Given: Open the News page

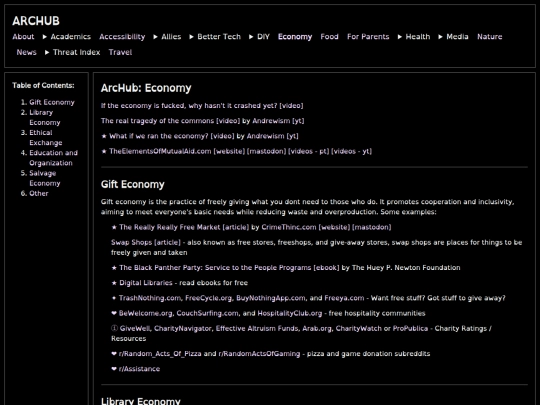Looking at the screenshot, I should click(27, 52).
